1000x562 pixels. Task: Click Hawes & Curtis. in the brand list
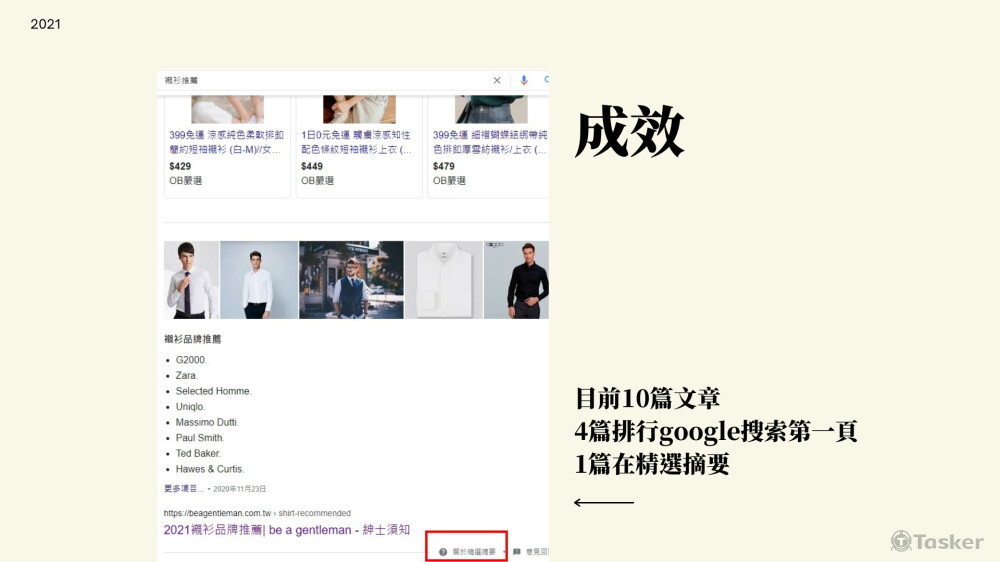210,469
